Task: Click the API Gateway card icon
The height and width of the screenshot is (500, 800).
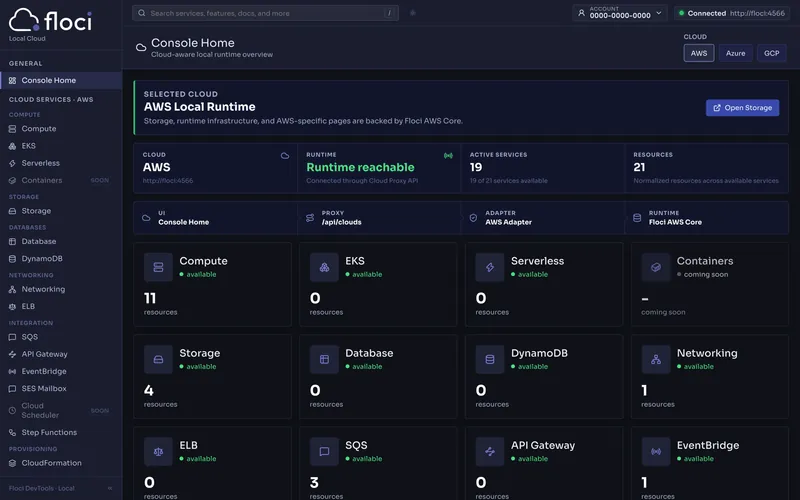Action: coord(490,452)
